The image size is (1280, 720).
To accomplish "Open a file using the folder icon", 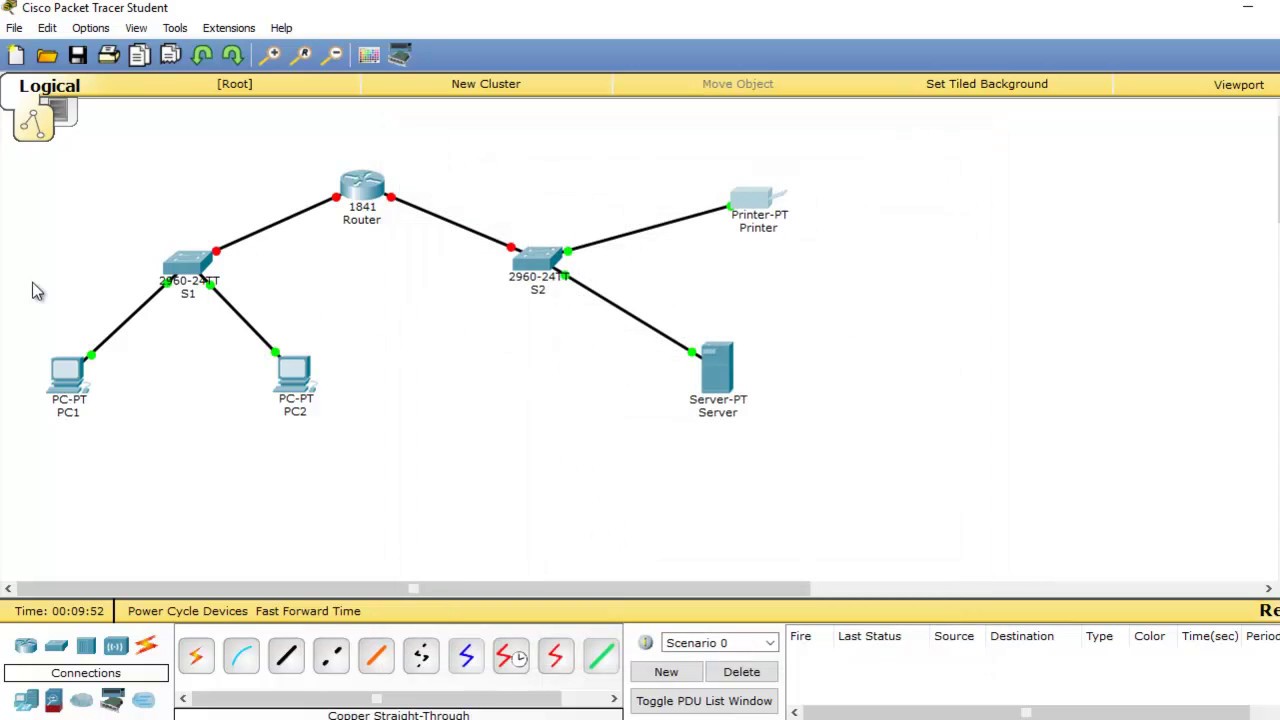I will tap(47, 55).
